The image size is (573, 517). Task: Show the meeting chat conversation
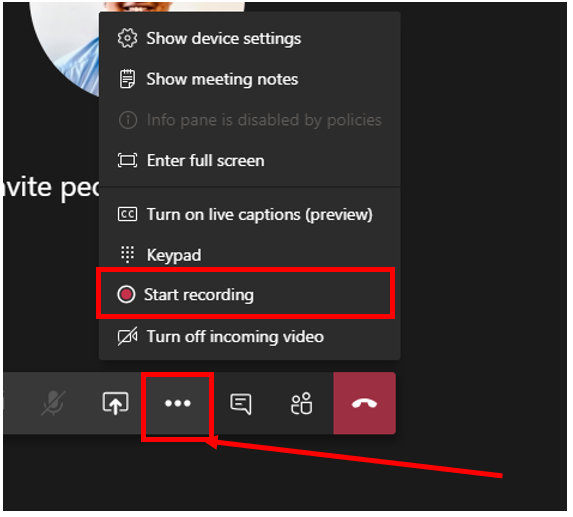241,404
